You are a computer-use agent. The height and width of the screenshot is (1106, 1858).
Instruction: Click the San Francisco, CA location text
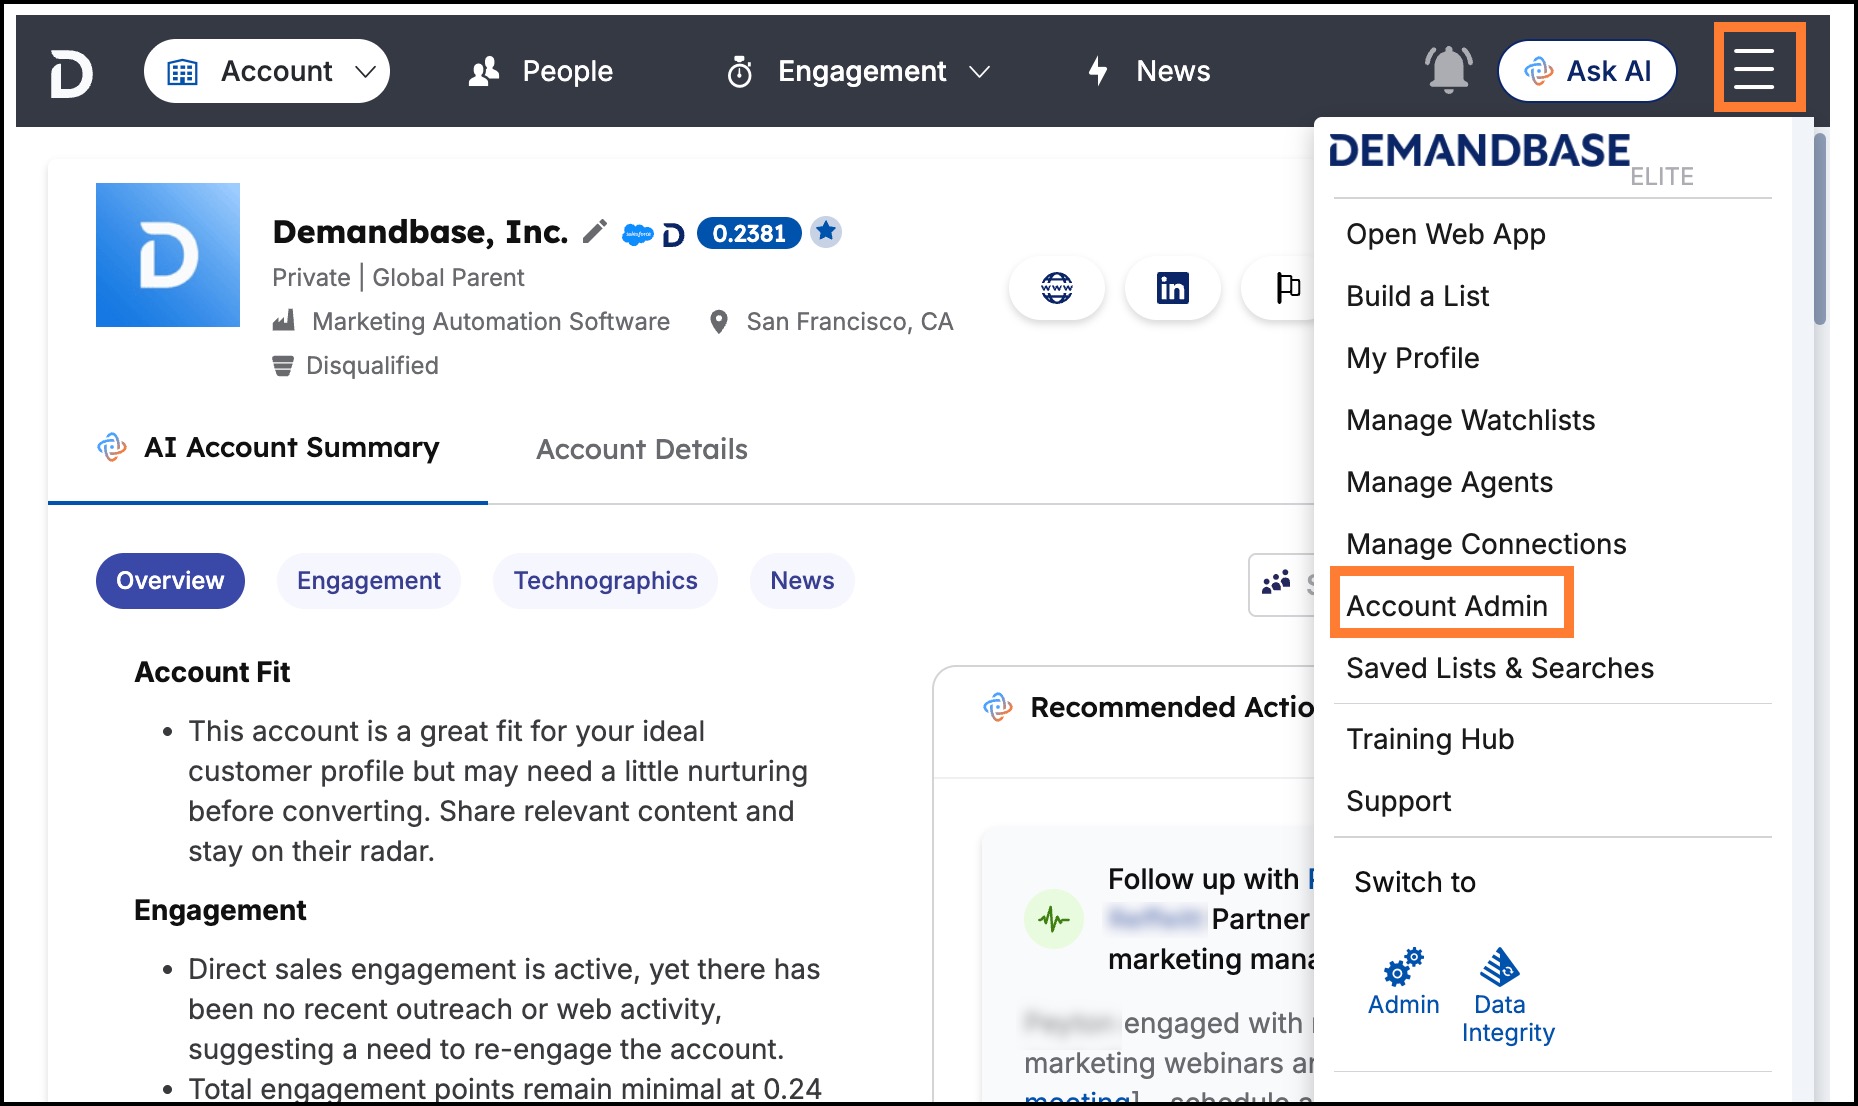point(850,321)
